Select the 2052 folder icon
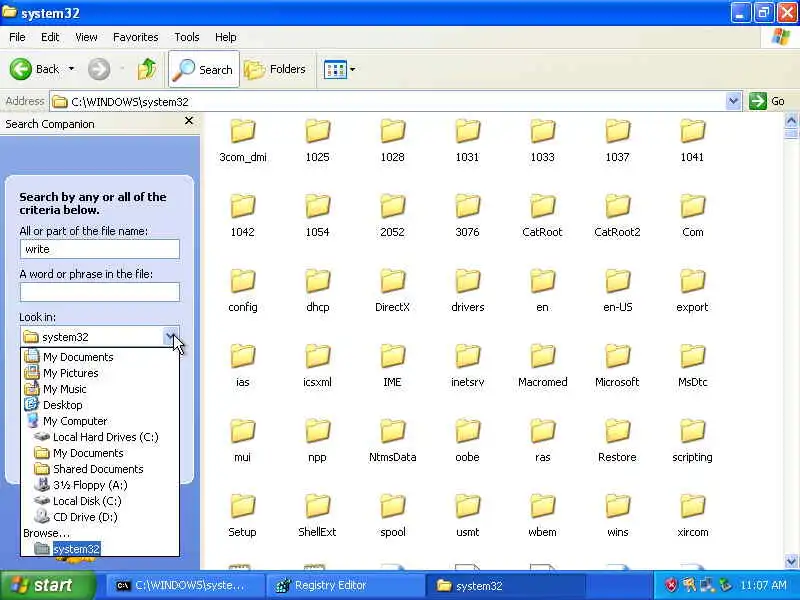The width and height of the screenshot is (800, 600). point(392,206)
